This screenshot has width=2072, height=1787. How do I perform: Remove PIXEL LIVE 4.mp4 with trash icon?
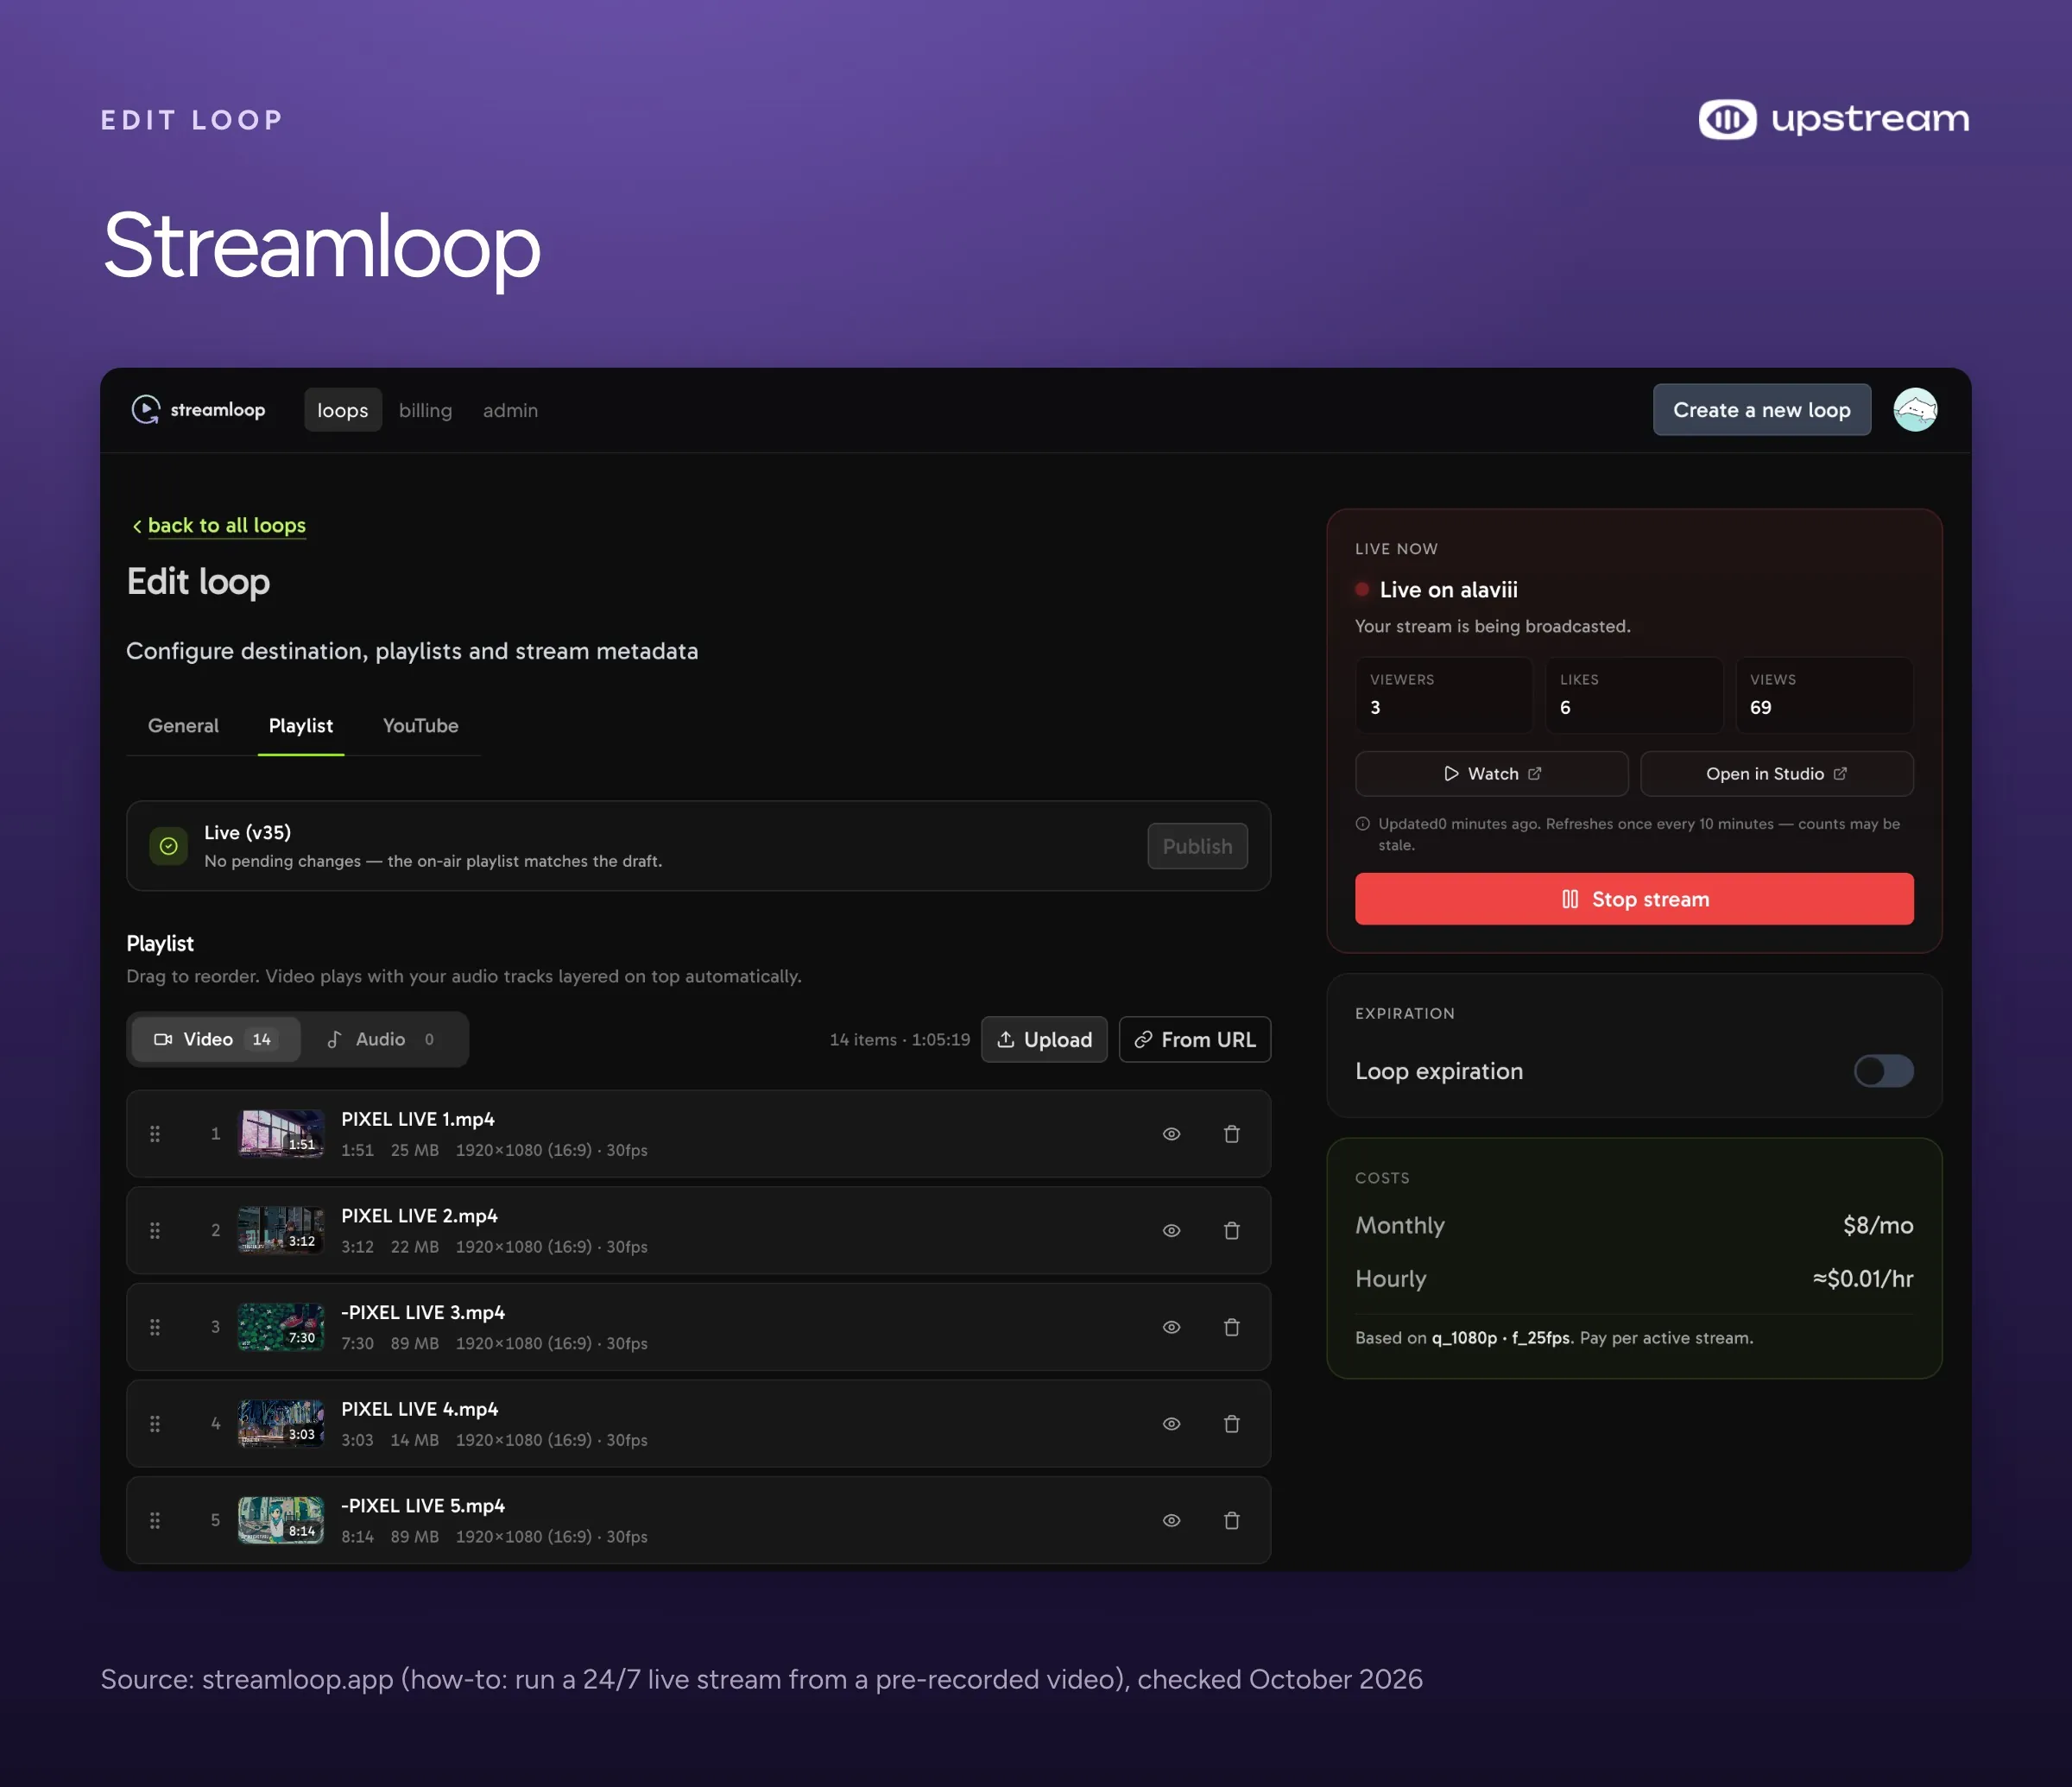click(x=1231, y=1424)
